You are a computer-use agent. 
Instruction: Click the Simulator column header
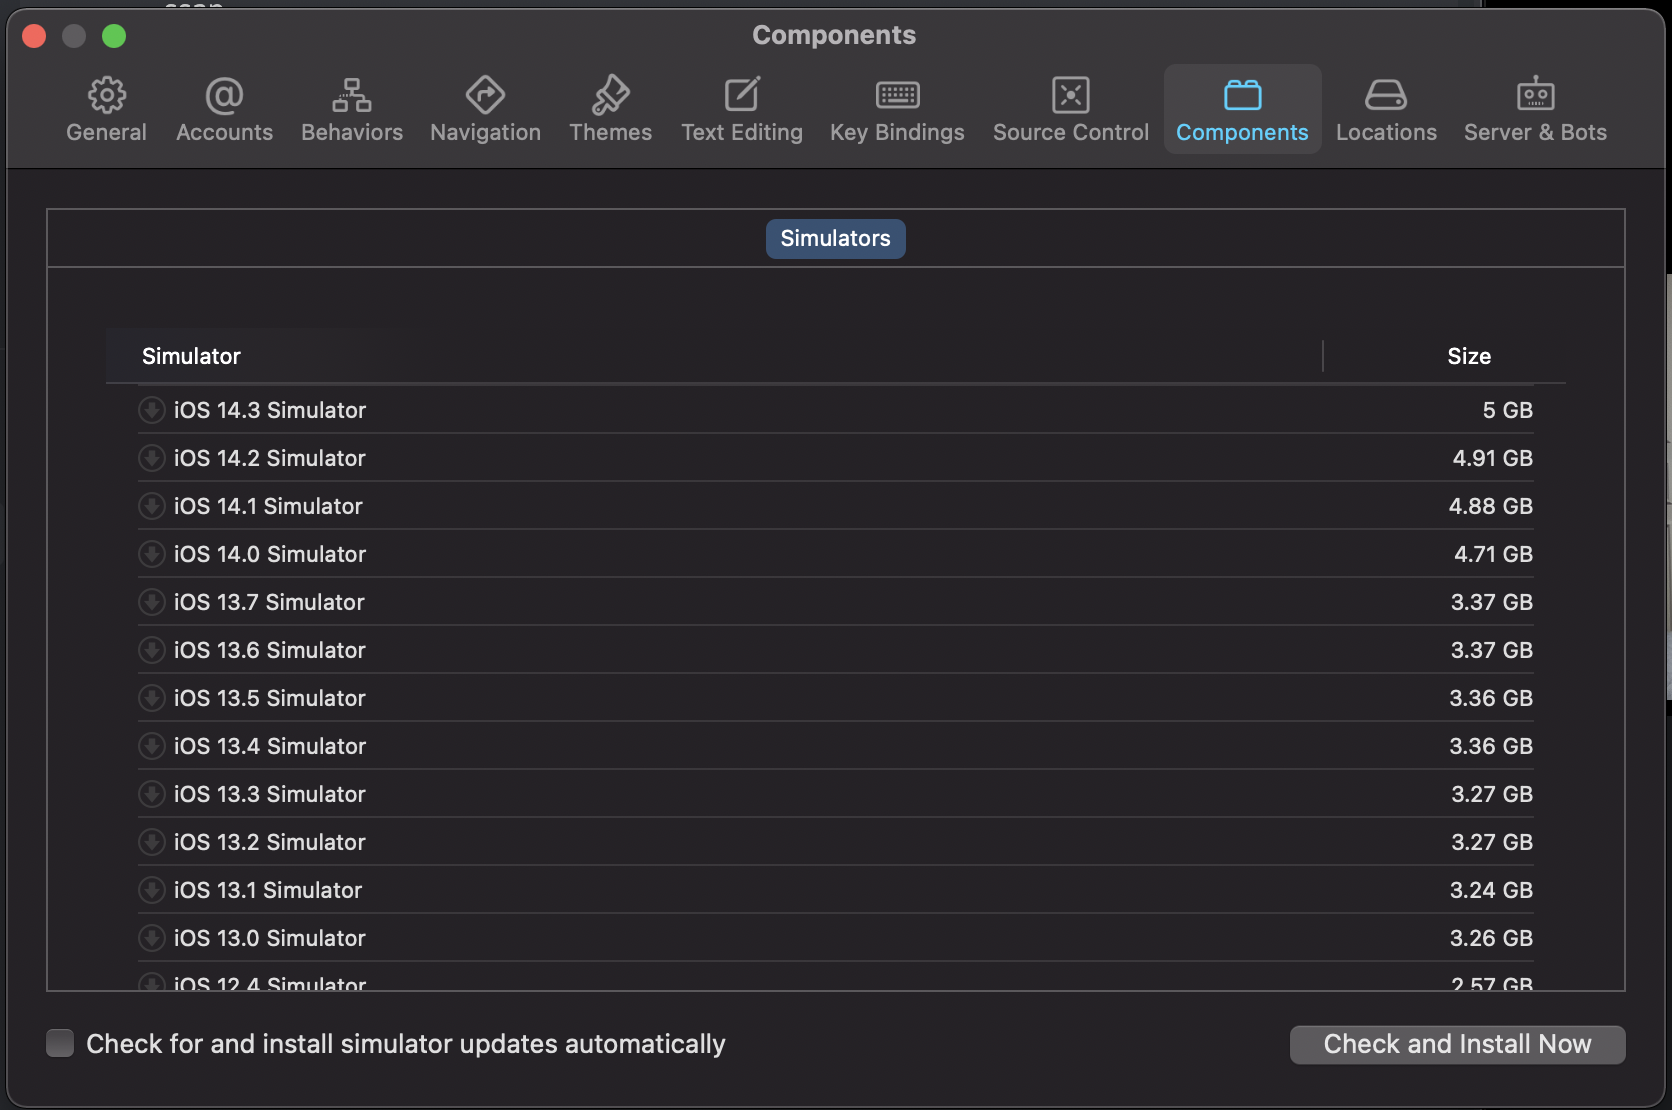191,355
